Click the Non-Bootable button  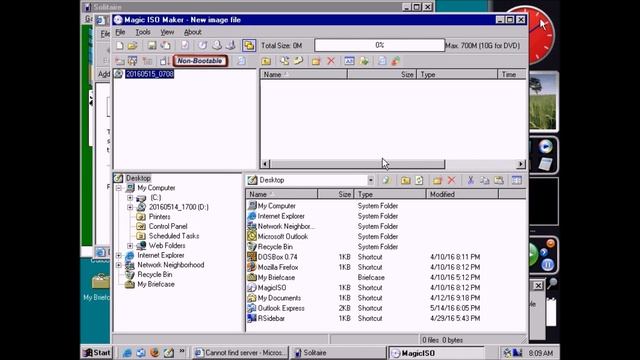[200, 61]
